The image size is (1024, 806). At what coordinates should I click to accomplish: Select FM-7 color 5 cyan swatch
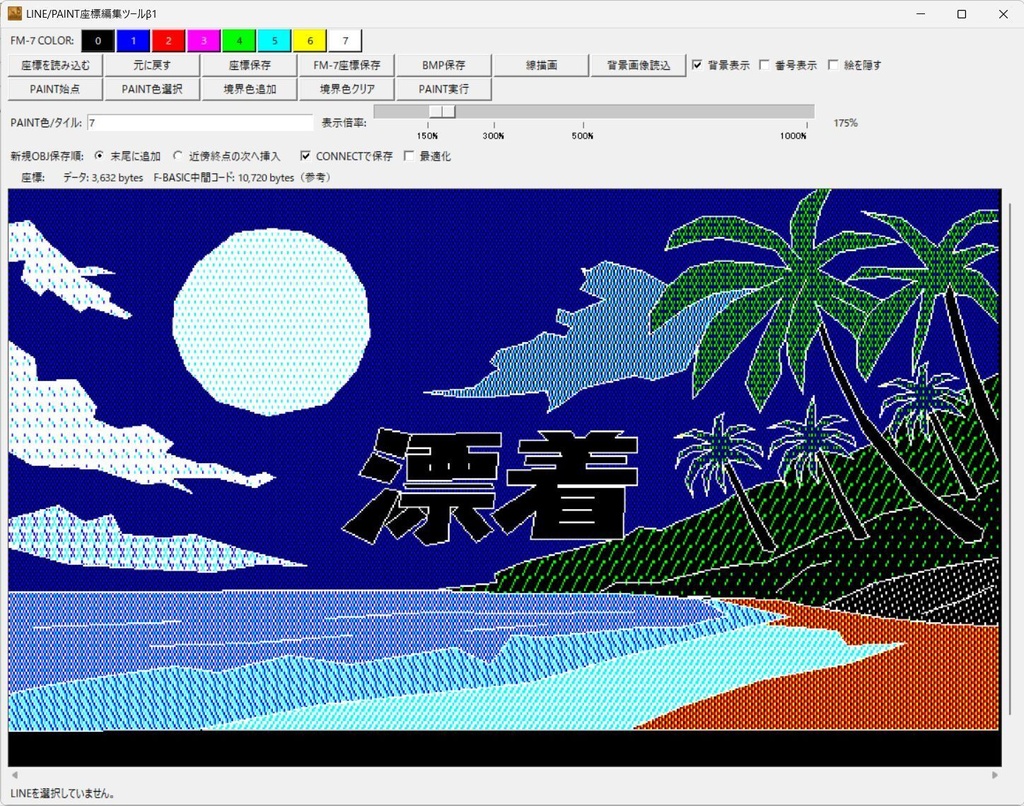click(274, 40)
